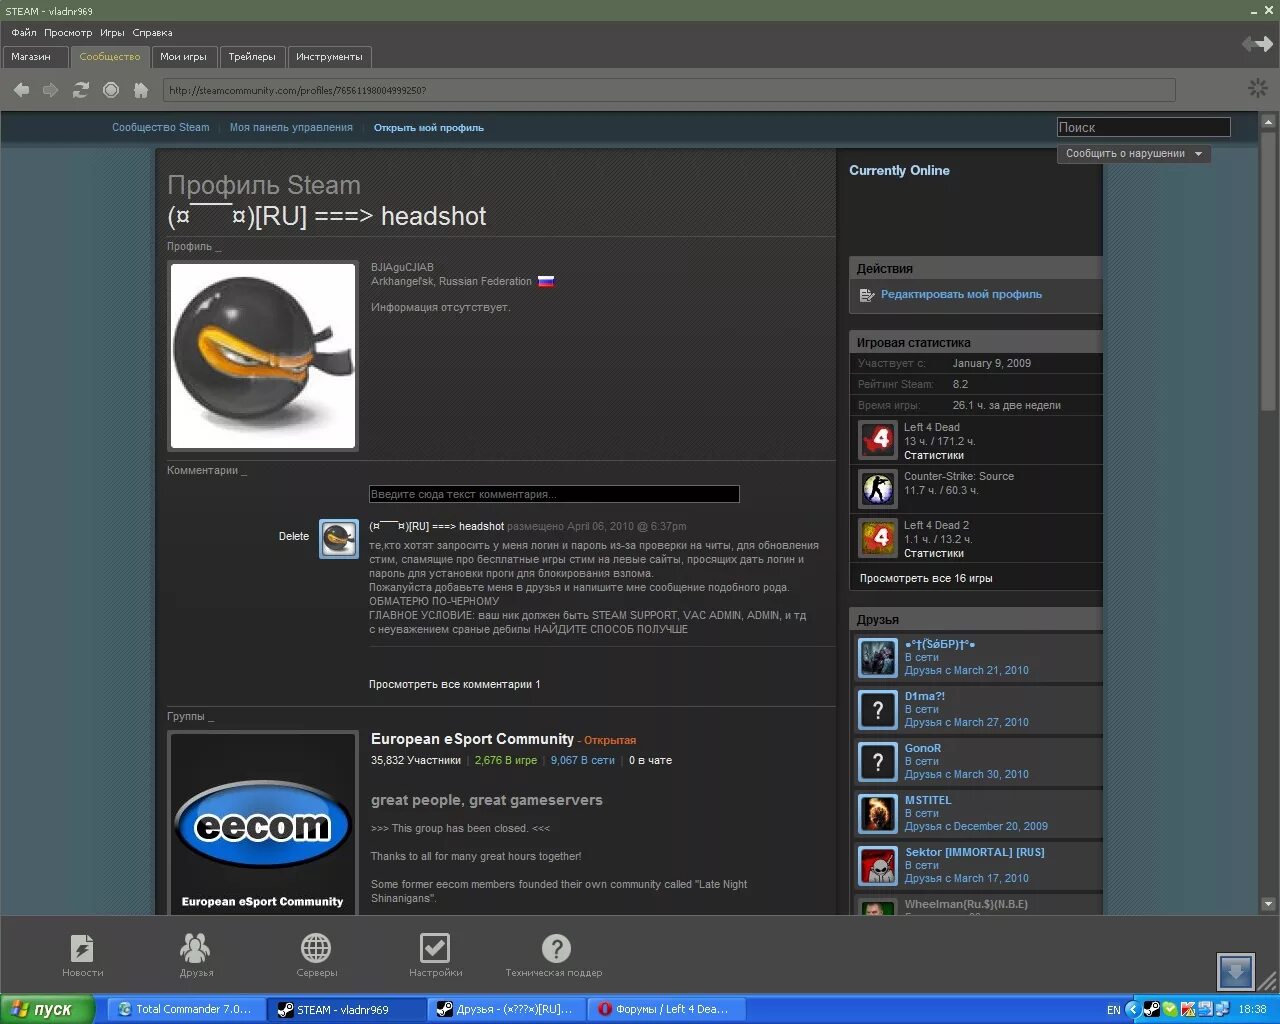
Task: Click the vertical scrollbar down arrow
Action: [1269, 904]
